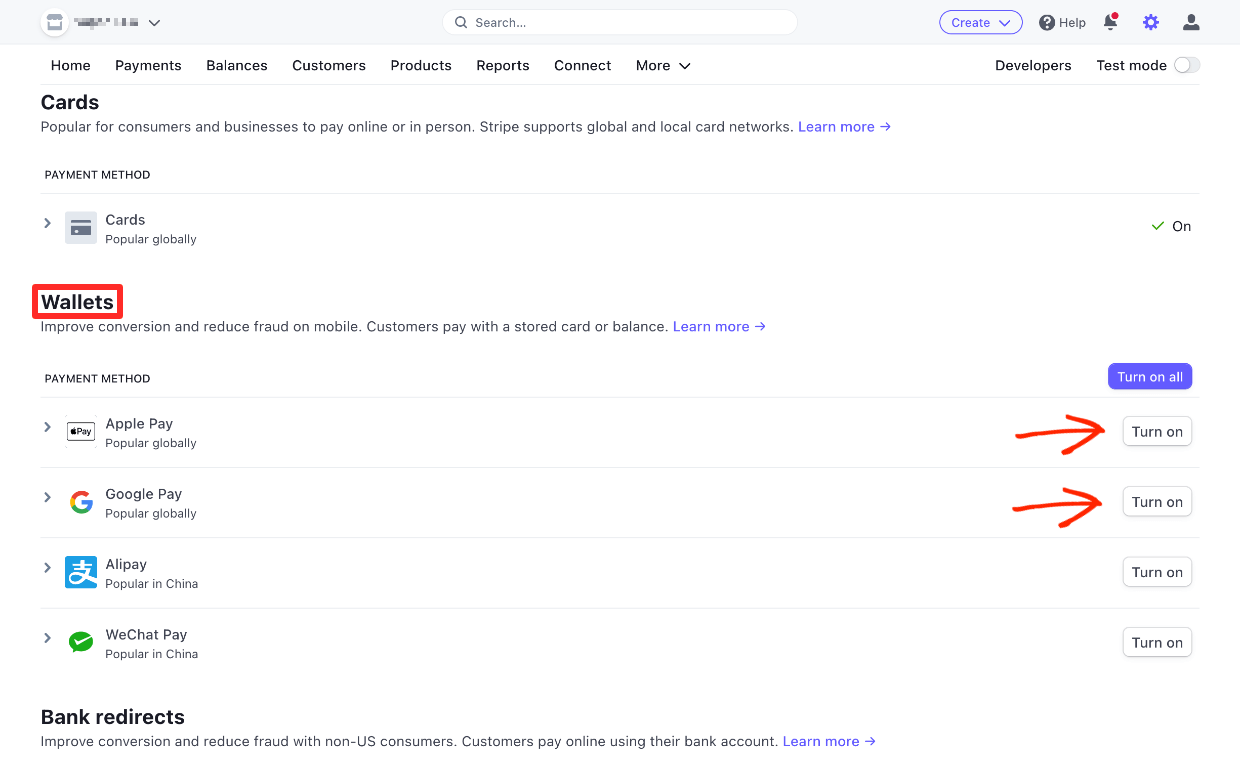Click the Google Pay name text
The height and width of the screenshot is (769, 1240).
tap(144, 494)
